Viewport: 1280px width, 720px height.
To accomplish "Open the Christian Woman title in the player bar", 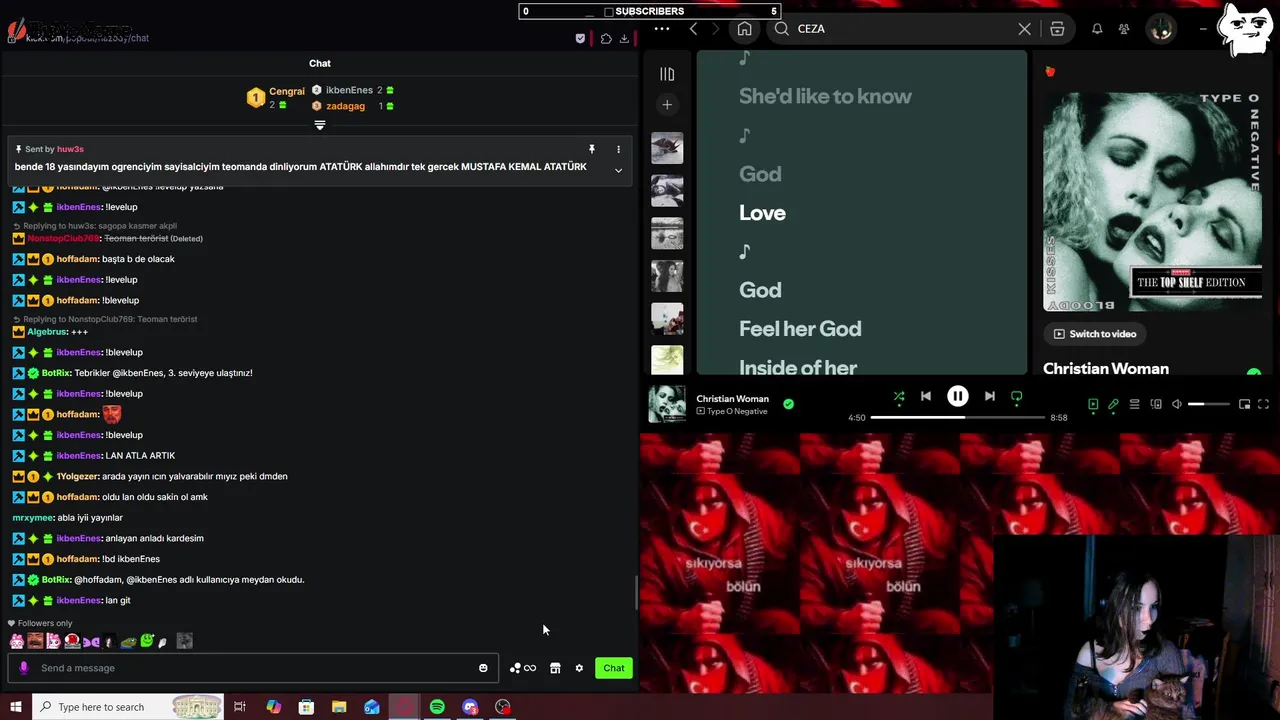I will point(732,398).
